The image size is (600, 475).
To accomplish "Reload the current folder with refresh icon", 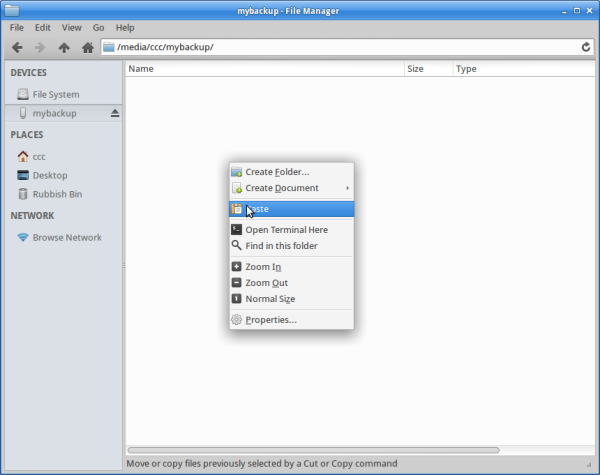I will pos(586,47).
